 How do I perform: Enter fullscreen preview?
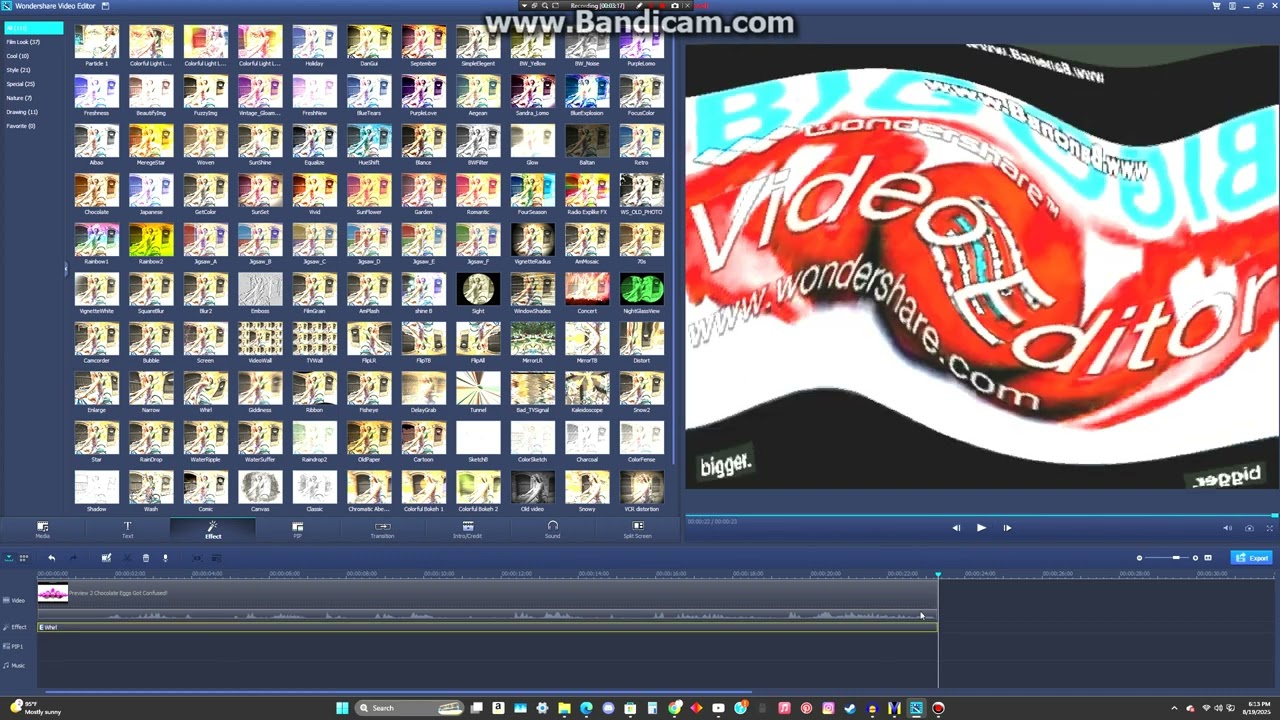(x=1270, y=528)
